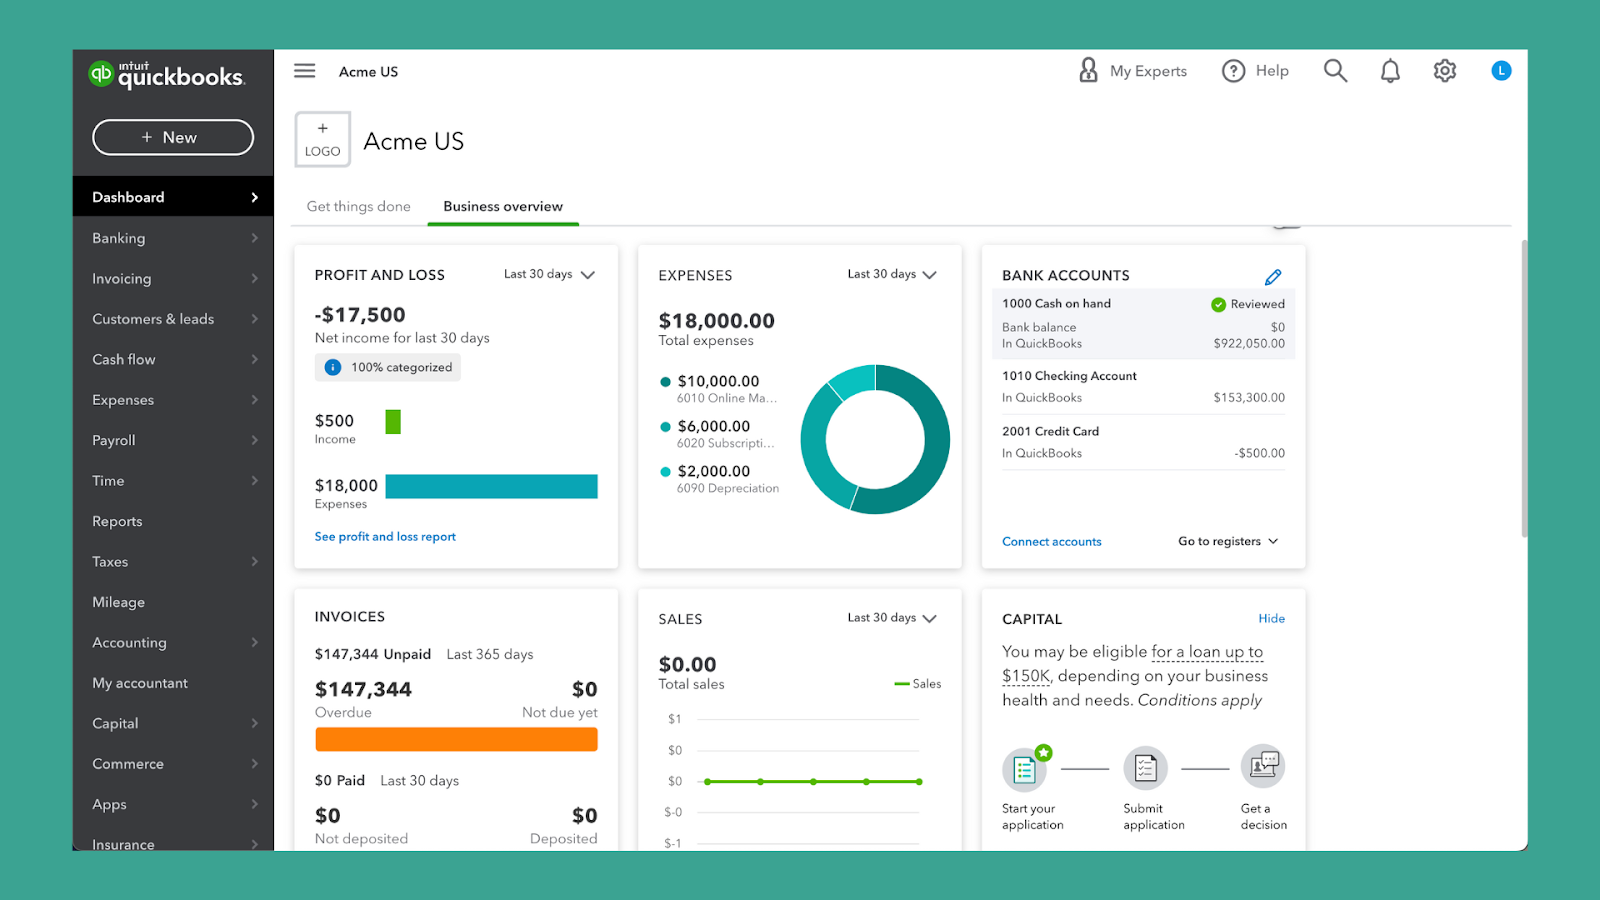Open Apps in the sidebar
The width and height of the screenshot is (1600, 900).
(173, 804)
